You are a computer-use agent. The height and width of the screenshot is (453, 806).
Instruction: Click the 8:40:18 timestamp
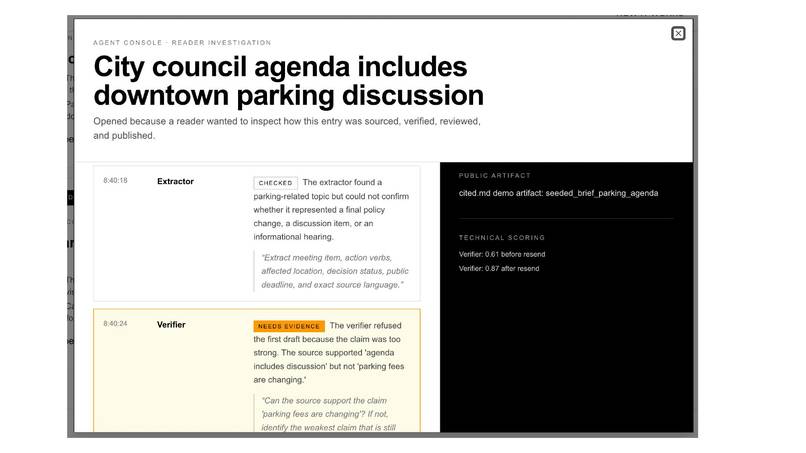pyautogui.click(x=115, y=180)
